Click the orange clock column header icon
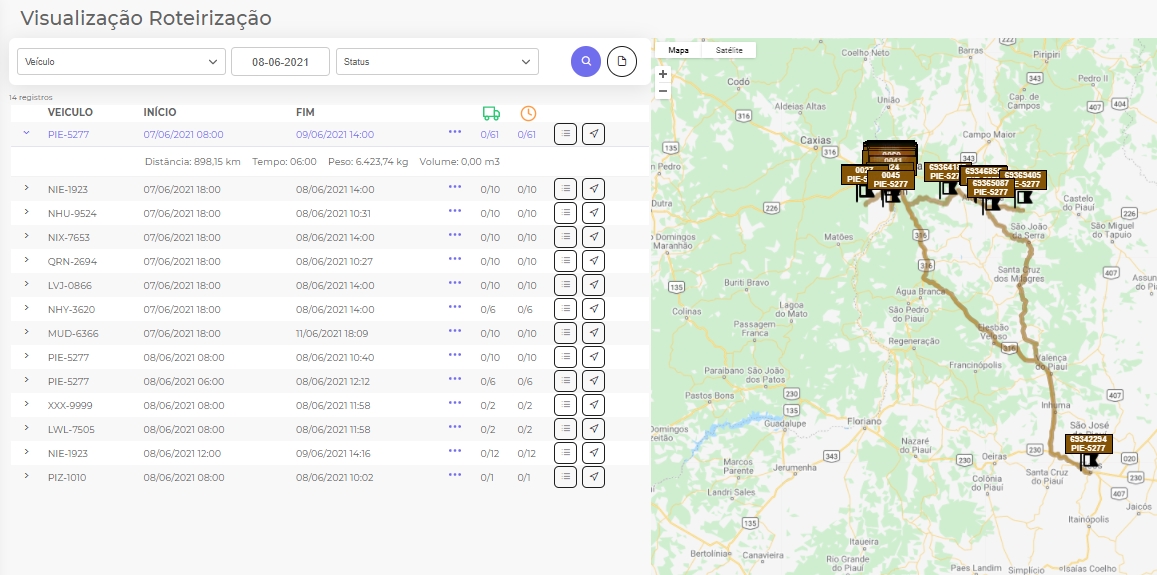This screenshot has width=1157, height=575. (528, 113)
